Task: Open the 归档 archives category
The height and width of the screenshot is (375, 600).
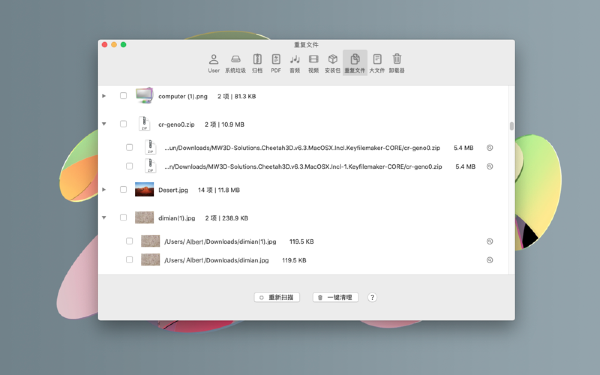Action: 257,63
